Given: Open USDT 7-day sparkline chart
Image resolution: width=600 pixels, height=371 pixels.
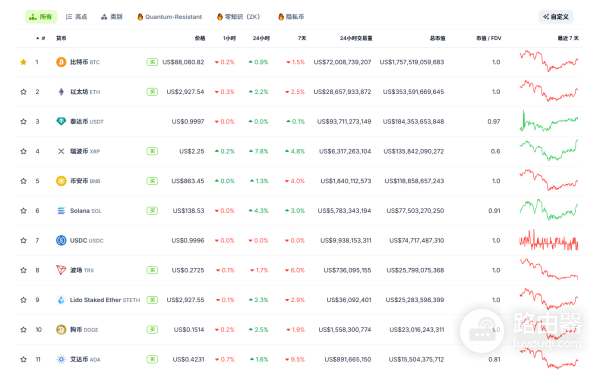Looking at the screenshot, I should (x=549, y=121).
